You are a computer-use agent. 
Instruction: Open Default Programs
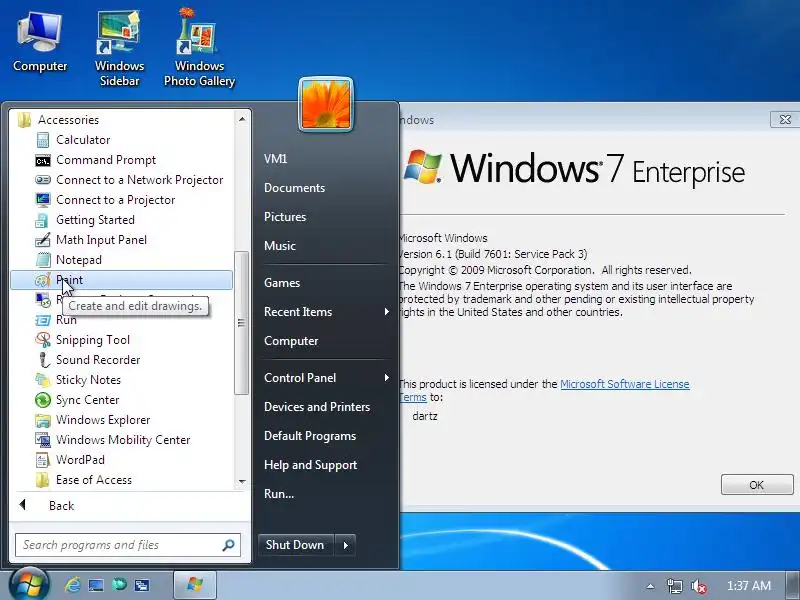(x=310, y=436)
